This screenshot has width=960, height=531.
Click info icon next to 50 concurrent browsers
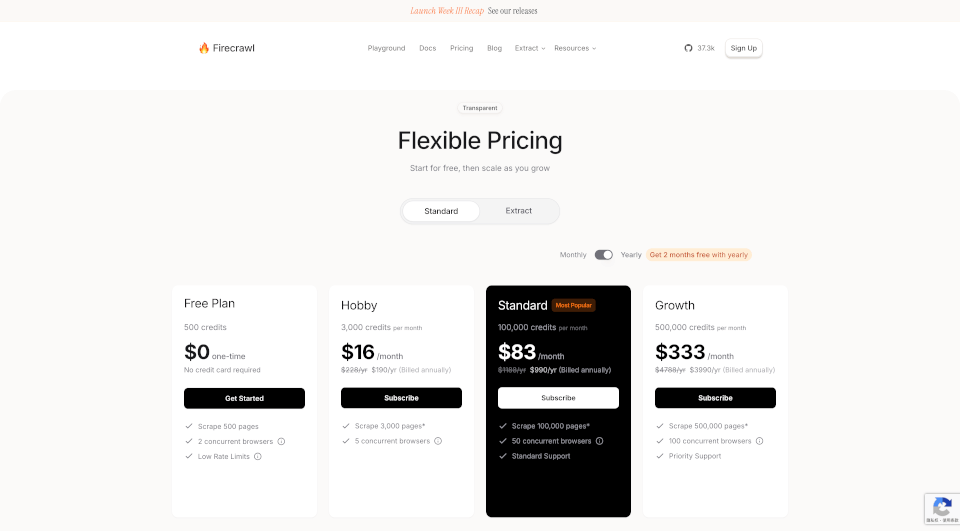(x=599, y=441)
